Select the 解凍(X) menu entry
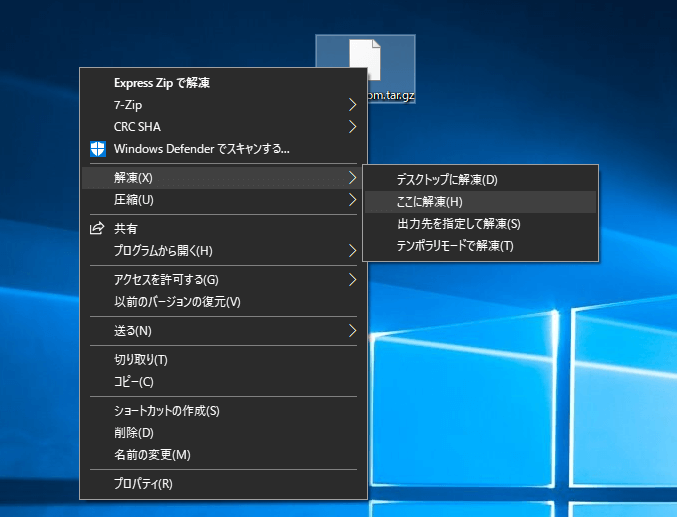This screenshot has height=517, width=677. coord(224,178)
